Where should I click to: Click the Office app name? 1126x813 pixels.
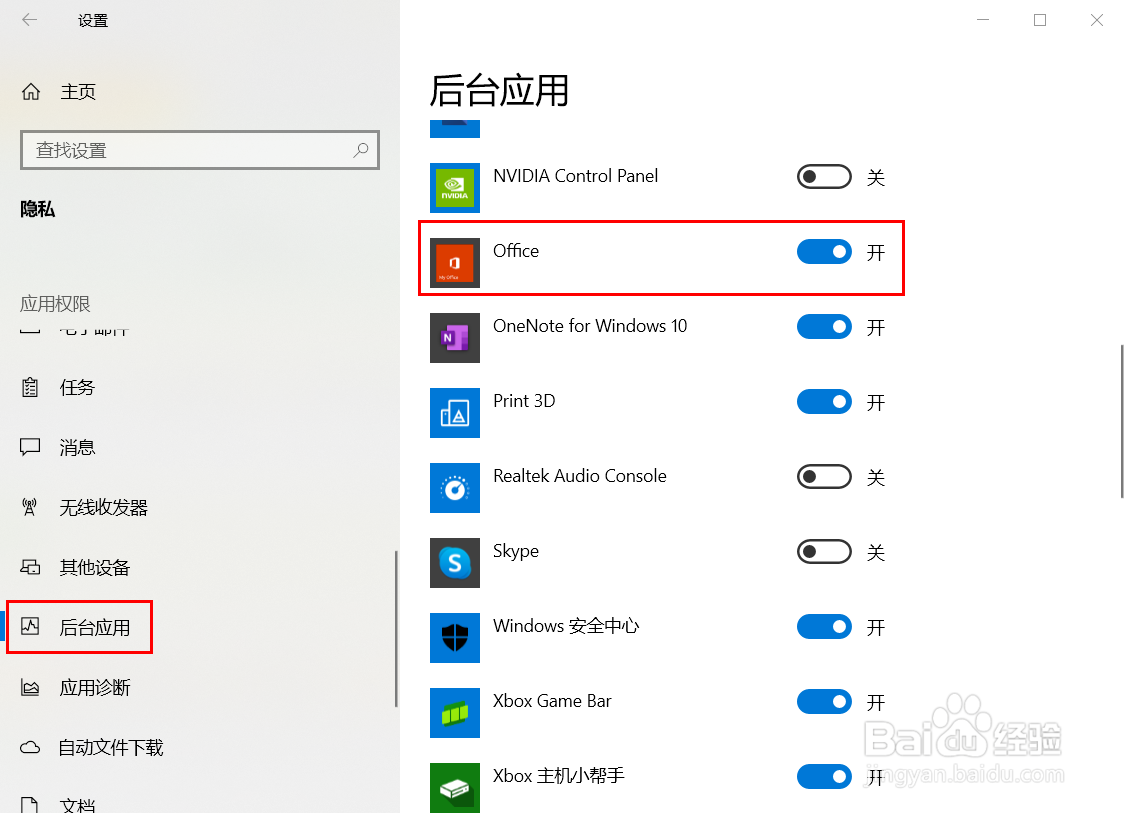pos(516,251)
